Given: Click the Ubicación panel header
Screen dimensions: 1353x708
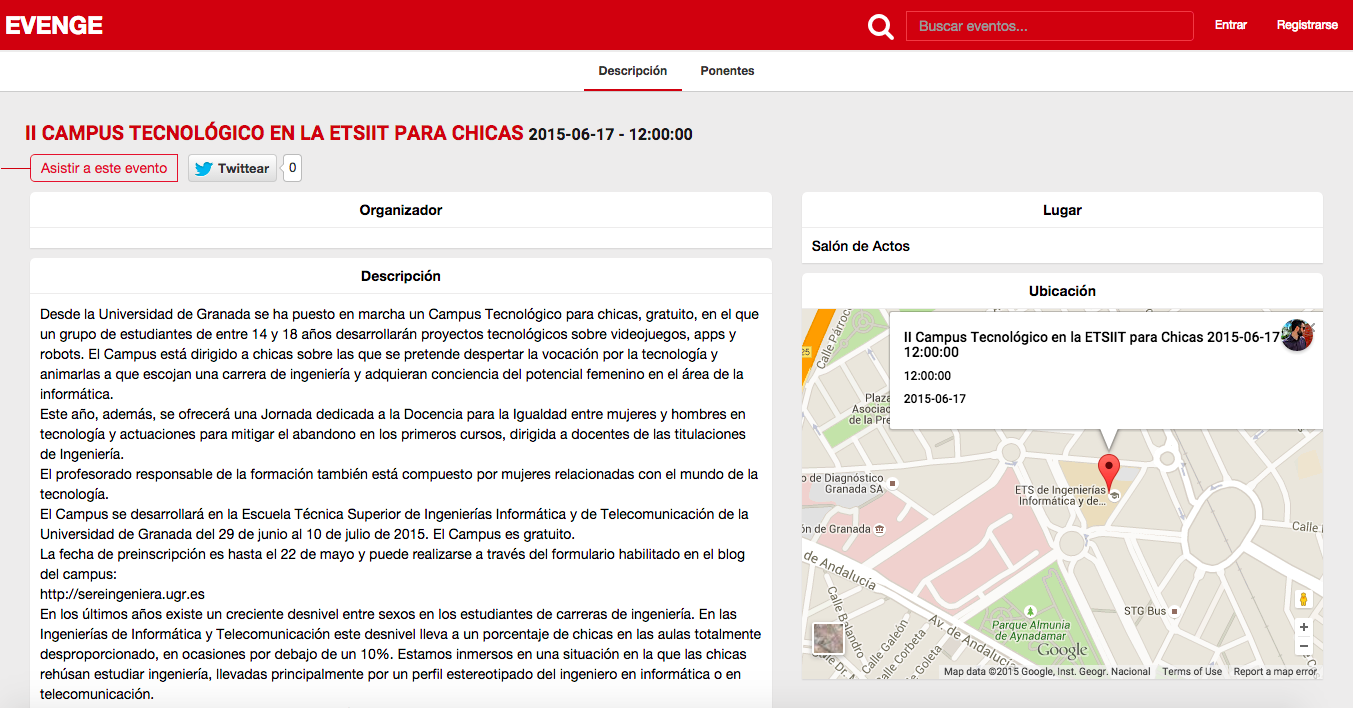Looking at the screenshot, I should pos(1062,291).
